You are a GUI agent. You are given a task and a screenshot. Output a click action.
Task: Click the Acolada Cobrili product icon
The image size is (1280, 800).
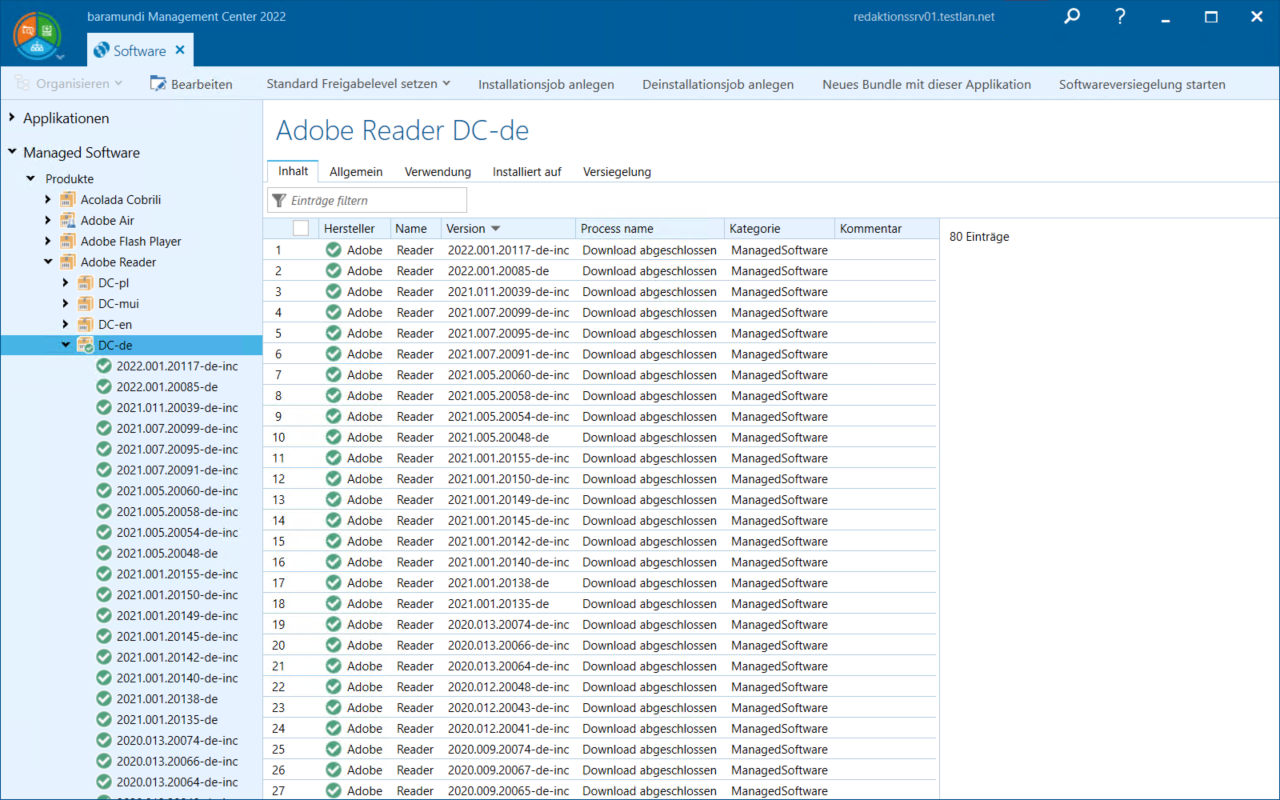coord(68,200)
